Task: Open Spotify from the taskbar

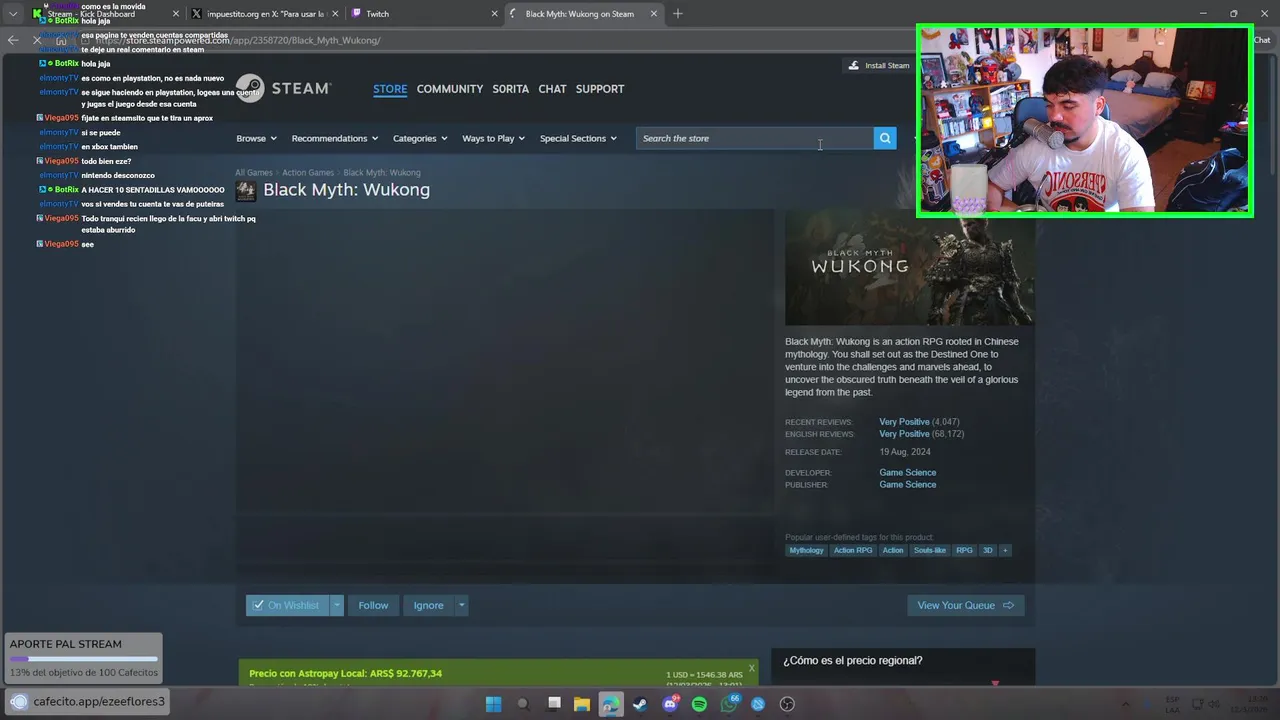Action: [699, 704]
